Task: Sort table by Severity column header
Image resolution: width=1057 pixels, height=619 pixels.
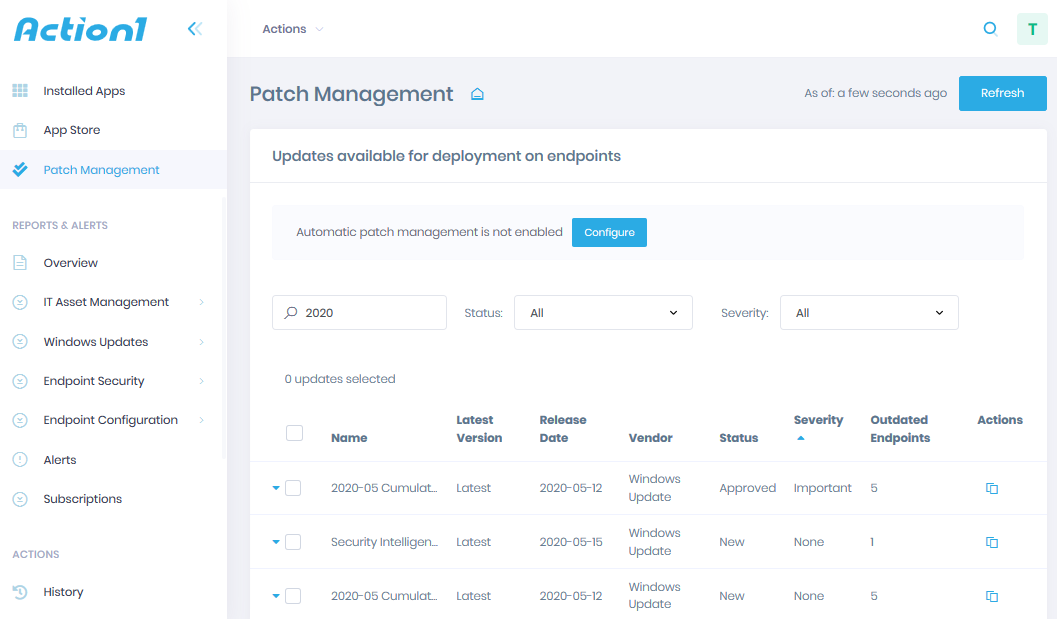Action: (818, 420)
